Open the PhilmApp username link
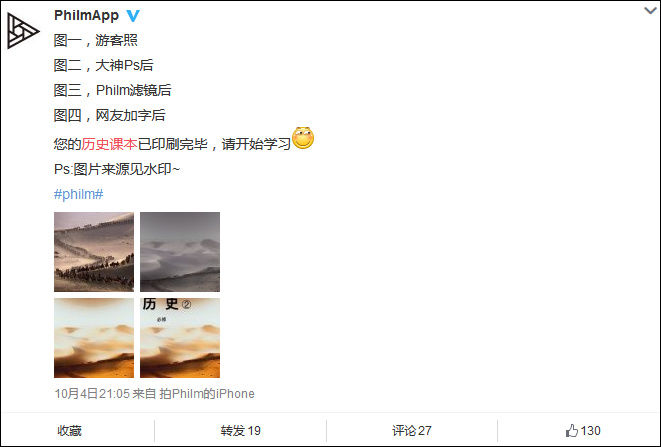This screenshot has width=661, height=447. pyautogui.click(x=86, y=16)
